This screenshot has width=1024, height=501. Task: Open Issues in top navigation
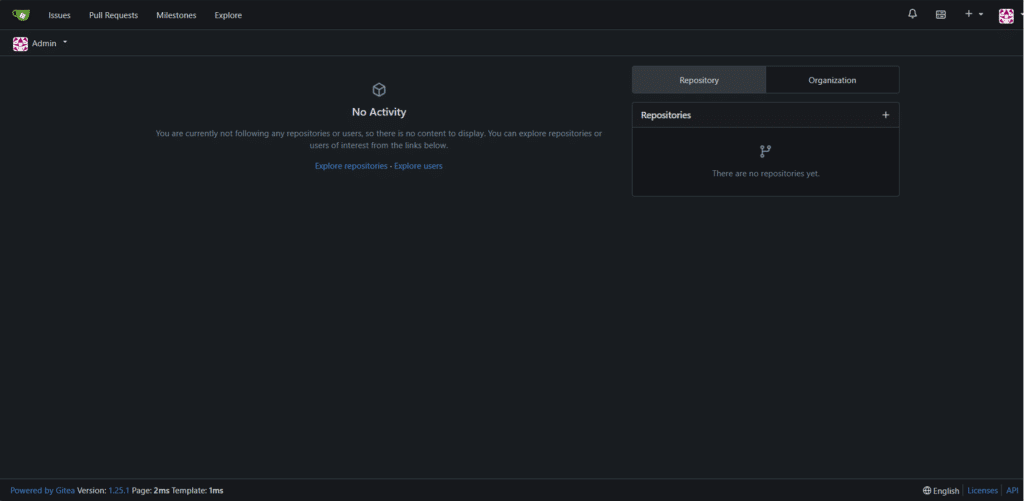coord(59,15)
